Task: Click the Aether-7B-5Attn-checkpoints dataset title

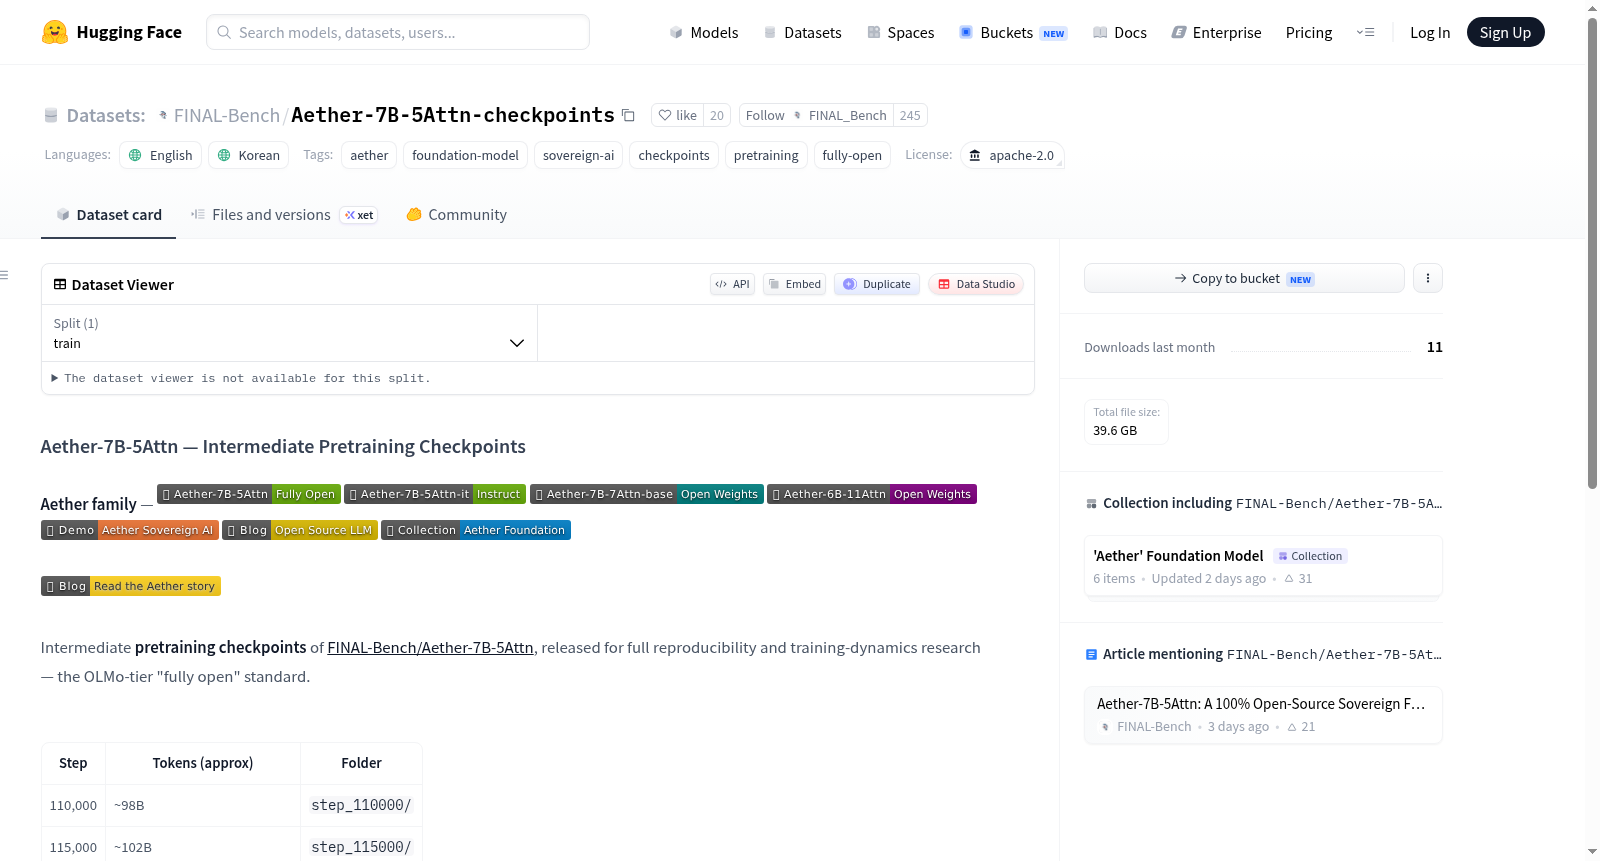Action: click(453, 115)
